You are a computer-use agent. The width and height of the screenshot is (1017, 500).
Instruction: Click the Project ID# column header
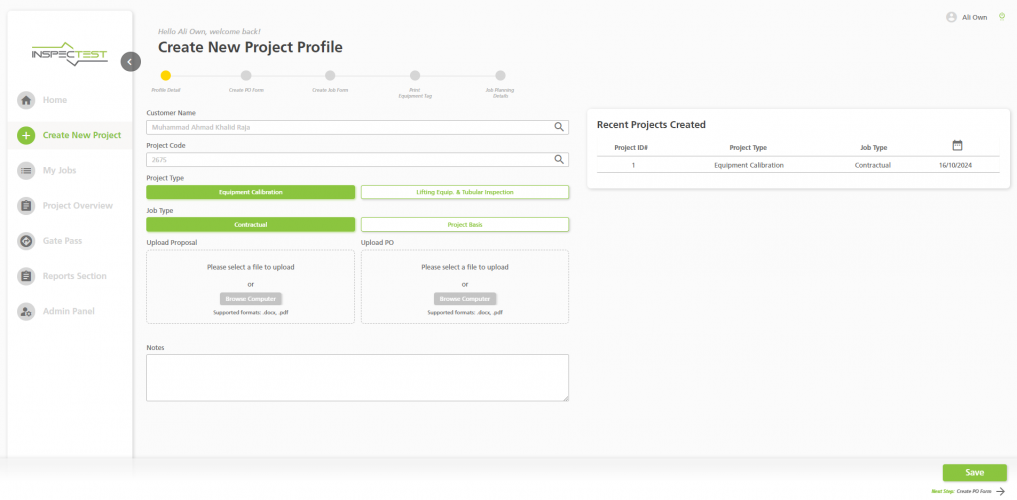click(x=631, y=148)
